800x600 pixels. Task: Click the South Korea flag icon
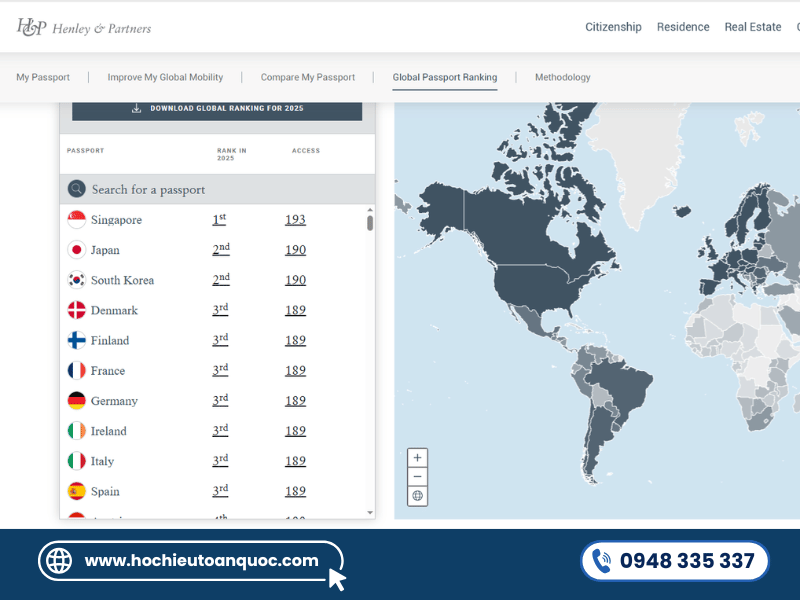[x=77, y=280]
